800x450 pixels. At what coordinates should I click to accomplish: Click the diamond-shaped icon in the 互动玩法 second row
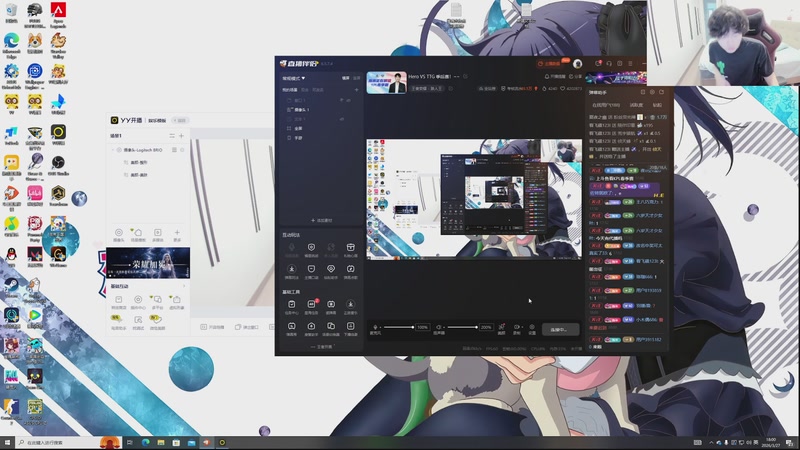pyautogui.click(x=331, y=269)
